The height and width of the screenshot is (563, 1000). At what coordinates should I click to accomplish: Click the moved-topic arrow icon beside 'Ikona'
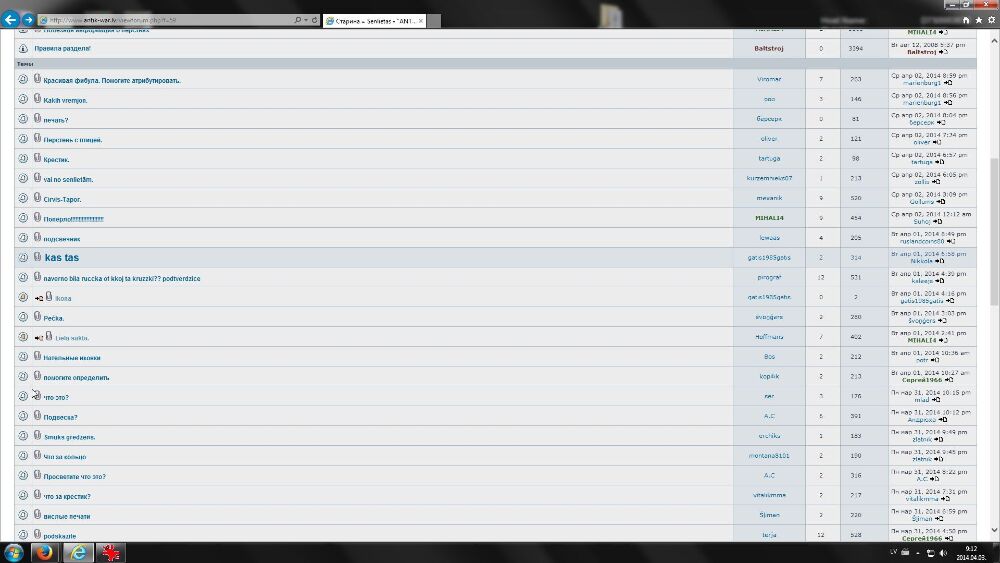38,298
